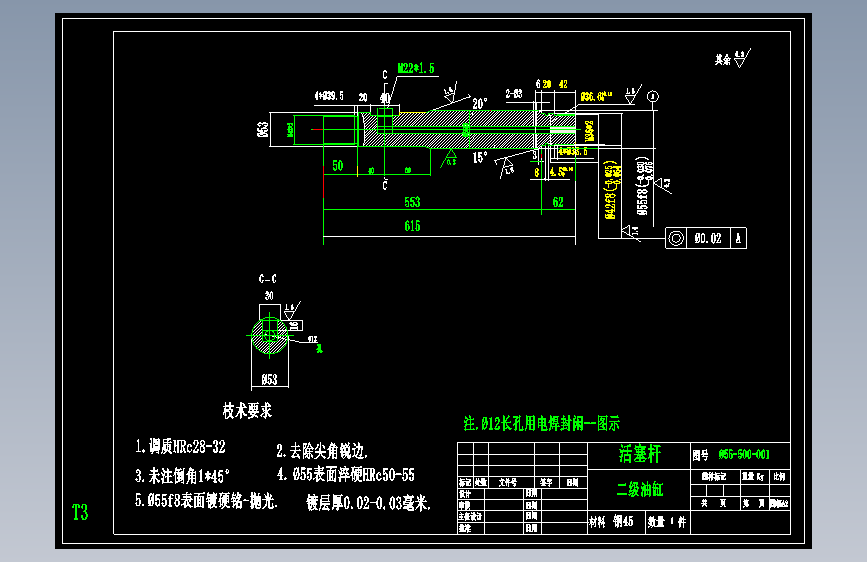Select the green note "注.Ø12长孔用电焊封闭--图示"
This screenshot has height=562, width=867.
point(542,424)
